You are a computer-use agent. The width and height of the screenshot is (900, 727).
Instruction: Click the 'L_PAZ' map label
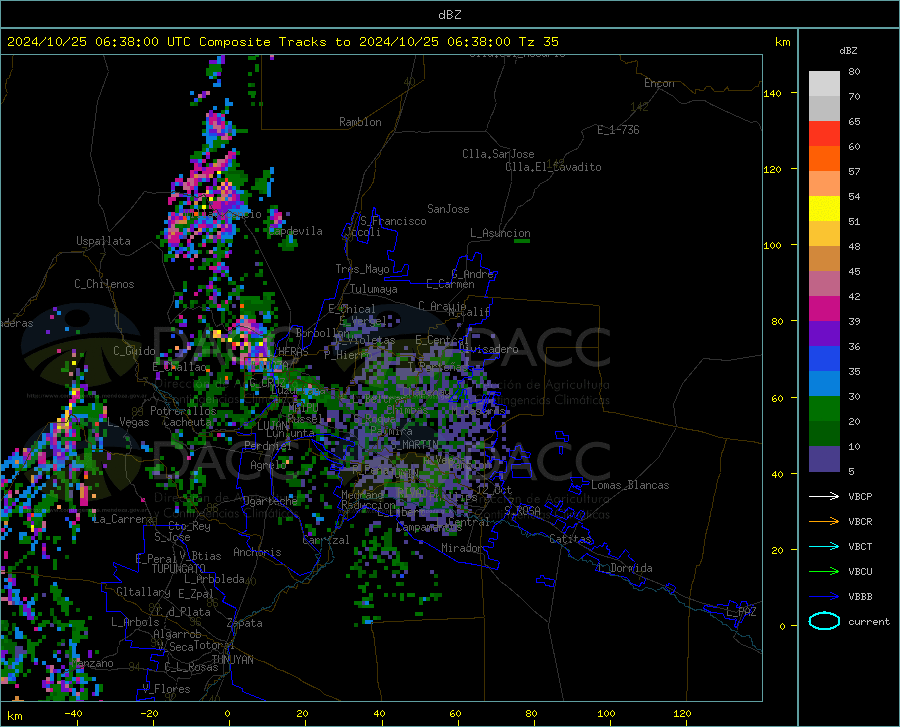pos(741,612)
